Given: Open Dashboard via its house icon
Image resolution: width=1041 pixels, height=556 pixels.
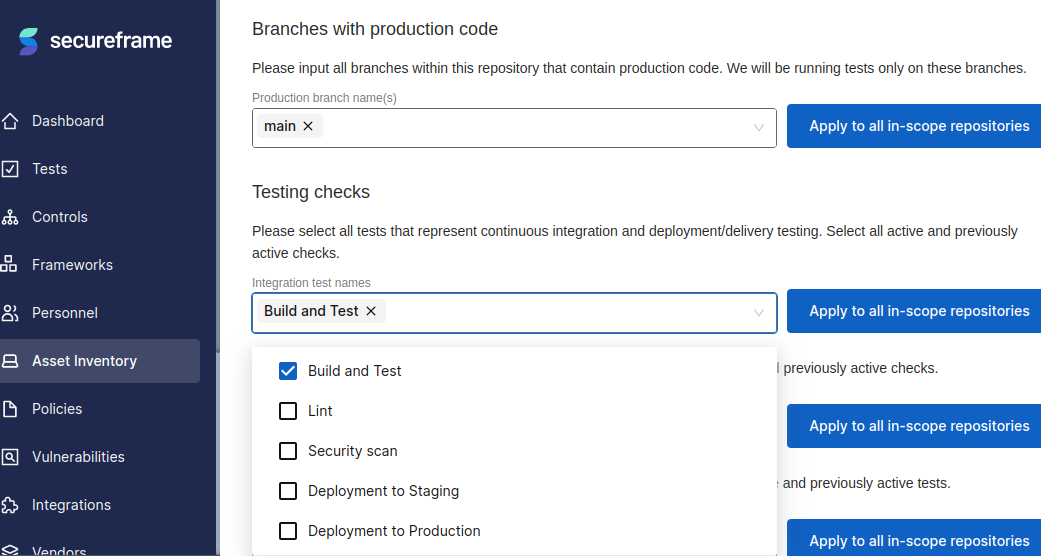Looking at the screenshot, I should click(x=9, y=121).
